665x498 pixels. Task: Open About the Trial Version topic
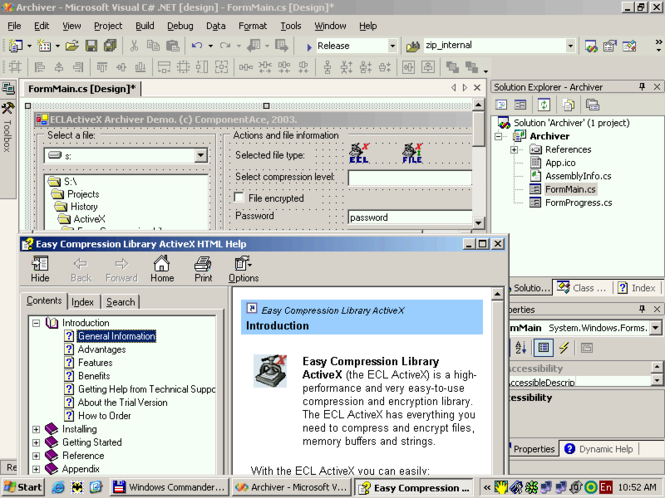(x=123, y=403)
